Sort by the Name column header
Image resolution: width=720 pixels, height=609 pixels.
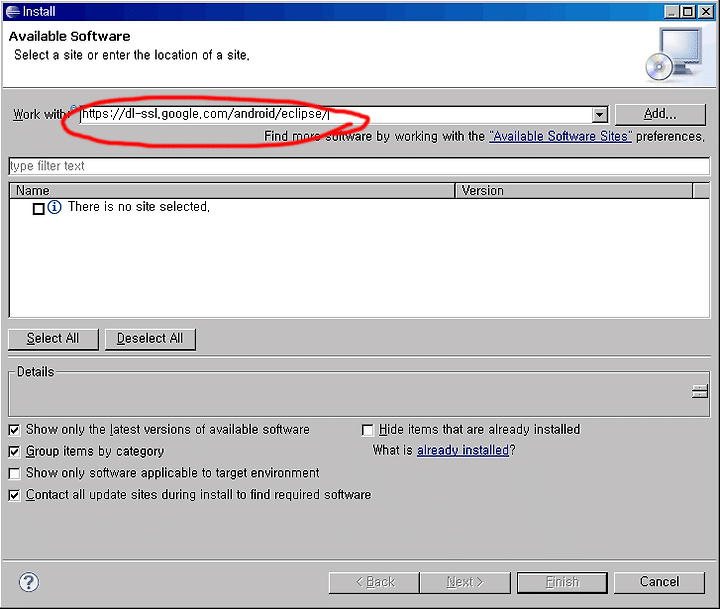point(232,191)
